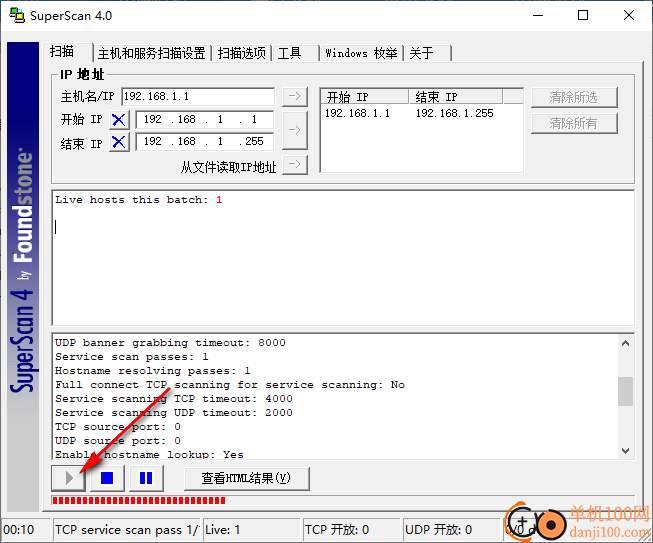Image resolution: width=653 pixels, height=543 pixels.
Task: Open the 扫描选项 tab
Action: (242, 53)
